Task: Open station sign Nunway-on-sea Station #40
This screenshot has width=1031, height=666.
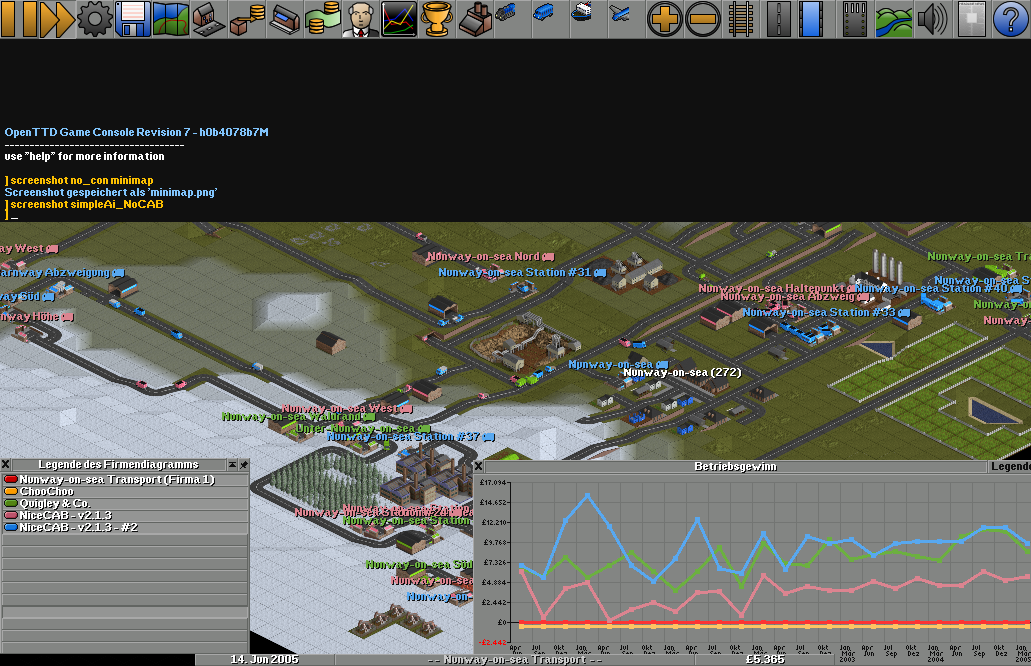Action: 938,288
